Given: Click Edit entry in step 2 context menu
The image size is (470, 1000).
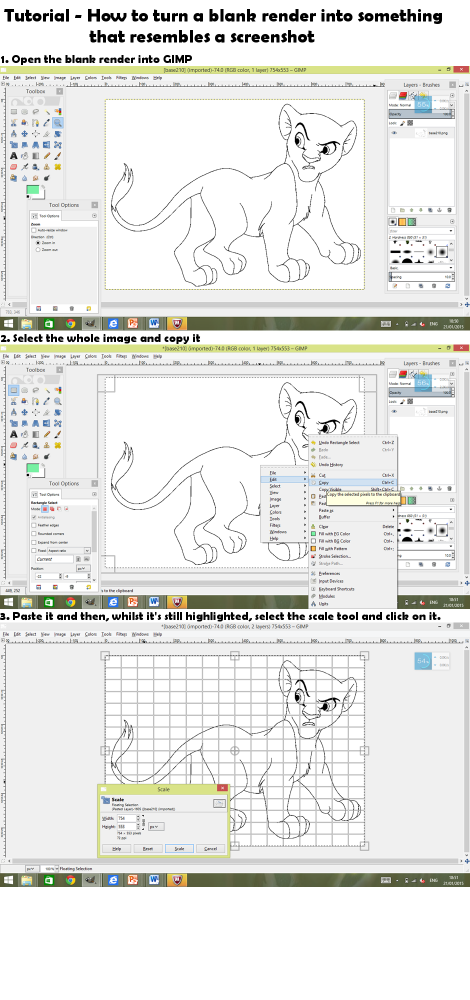Looking at the screenshot, I should [284, 479].
